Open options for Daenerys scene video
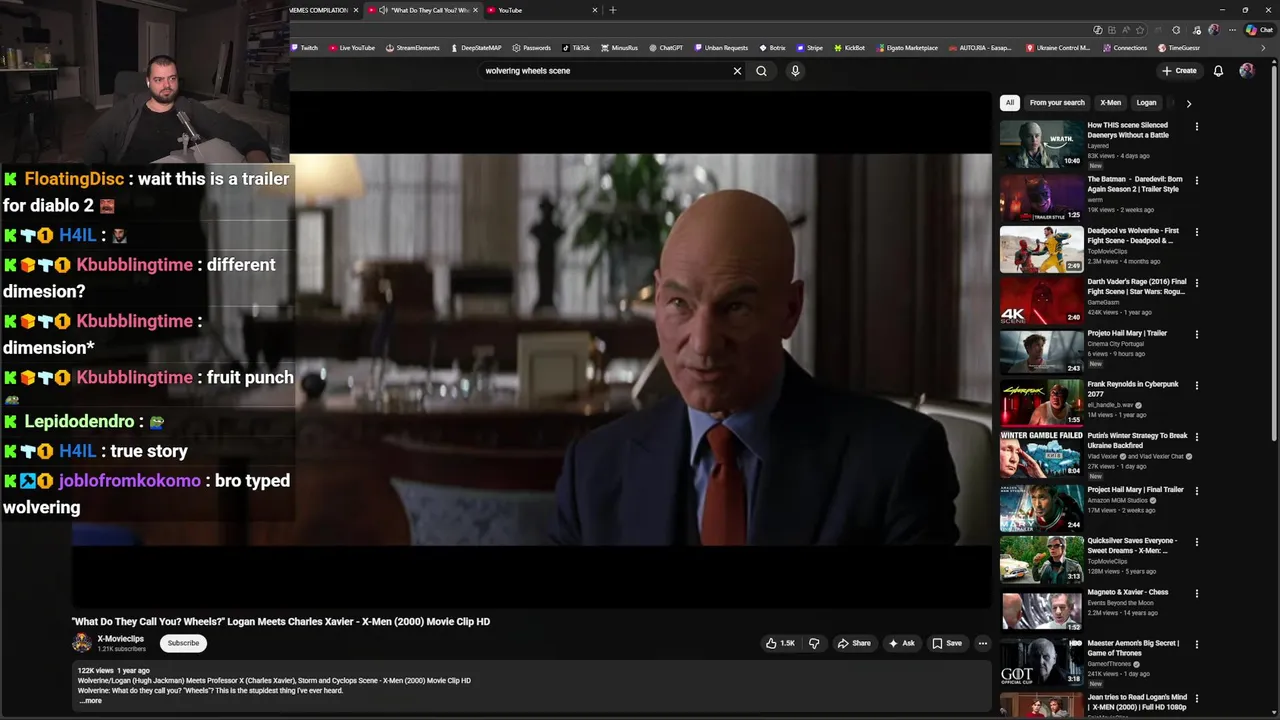Viewport: 1280px width, 720px height. tap(1196, 127)
